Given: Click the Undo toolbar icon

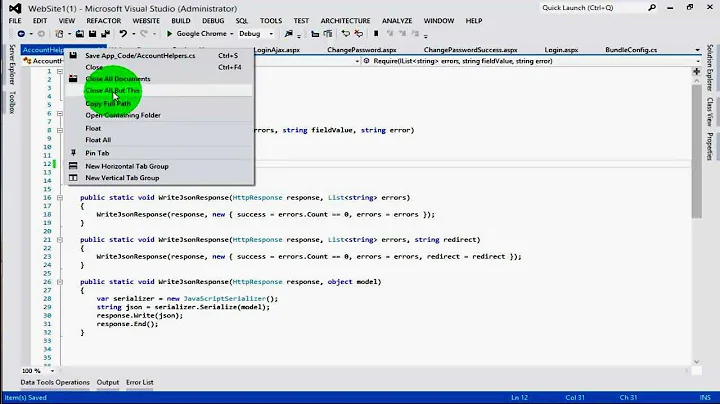Looking at the screenshot, I should pyautogui.click(x=123, y=34).
